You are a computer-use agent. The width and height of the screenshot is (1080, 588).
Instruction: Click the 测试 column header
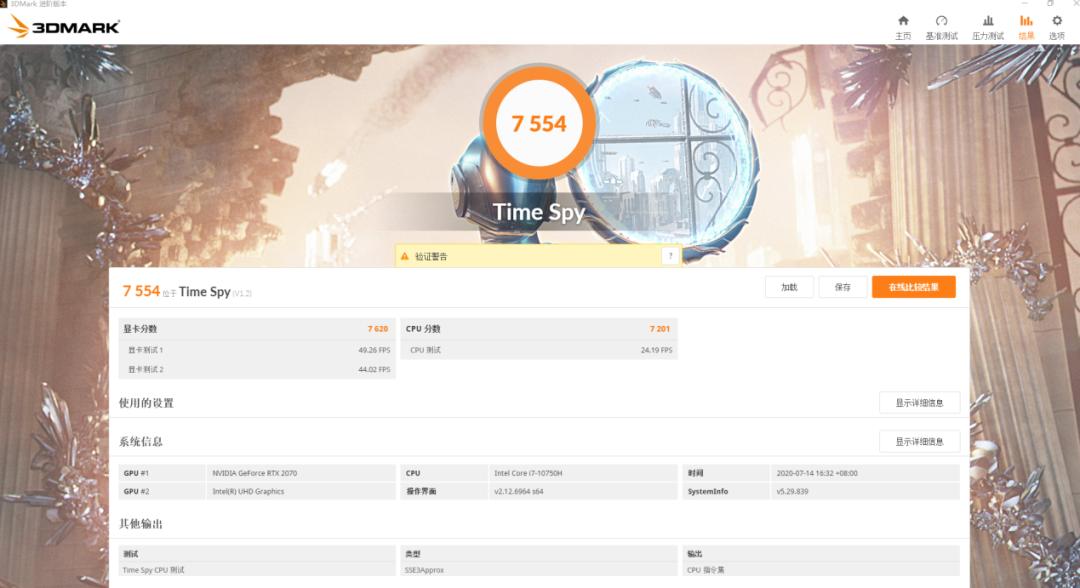tap(131, 554)
